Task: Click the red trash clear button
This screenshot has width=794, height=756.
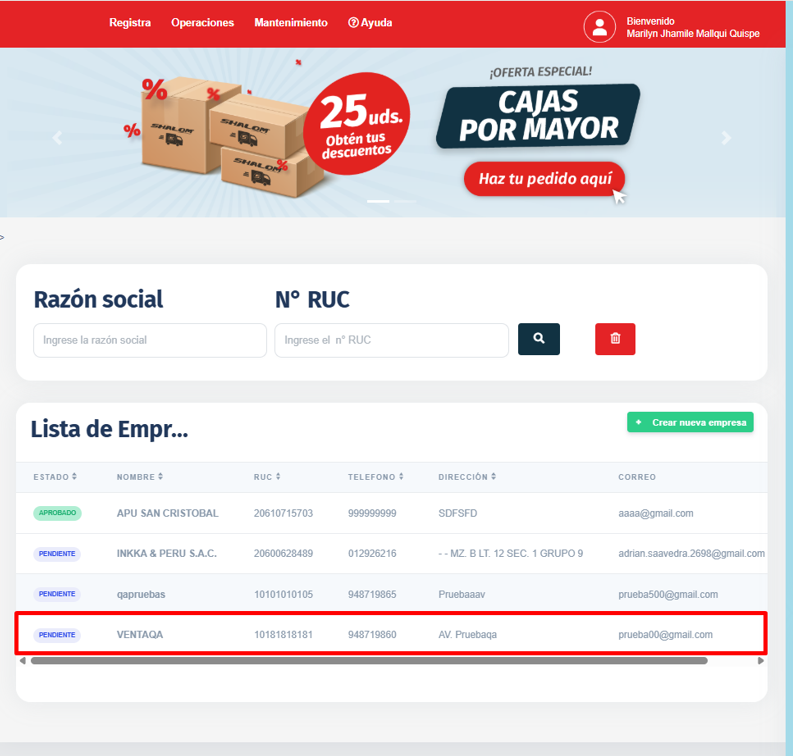Action: [x=615, y=339]
